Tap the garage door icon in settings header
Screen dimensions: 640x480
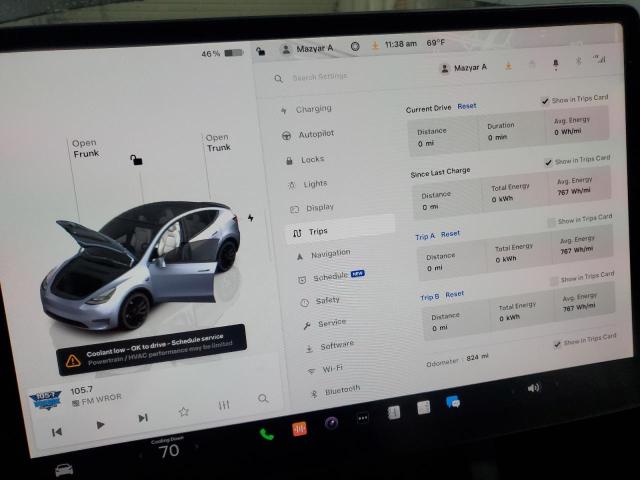[x=532, y=64]
